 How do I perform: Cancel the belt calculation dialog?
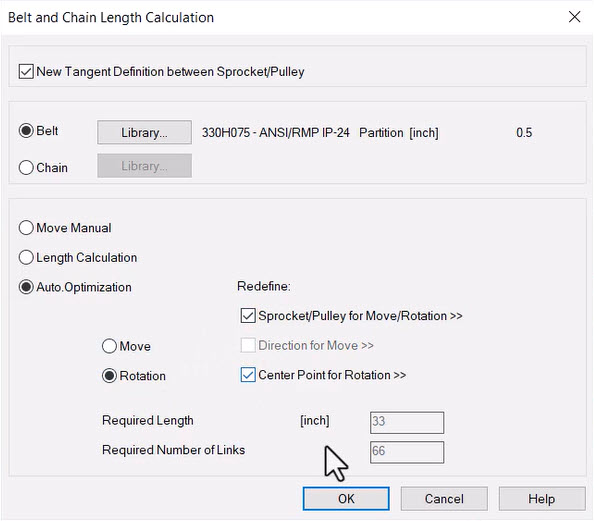444,499
